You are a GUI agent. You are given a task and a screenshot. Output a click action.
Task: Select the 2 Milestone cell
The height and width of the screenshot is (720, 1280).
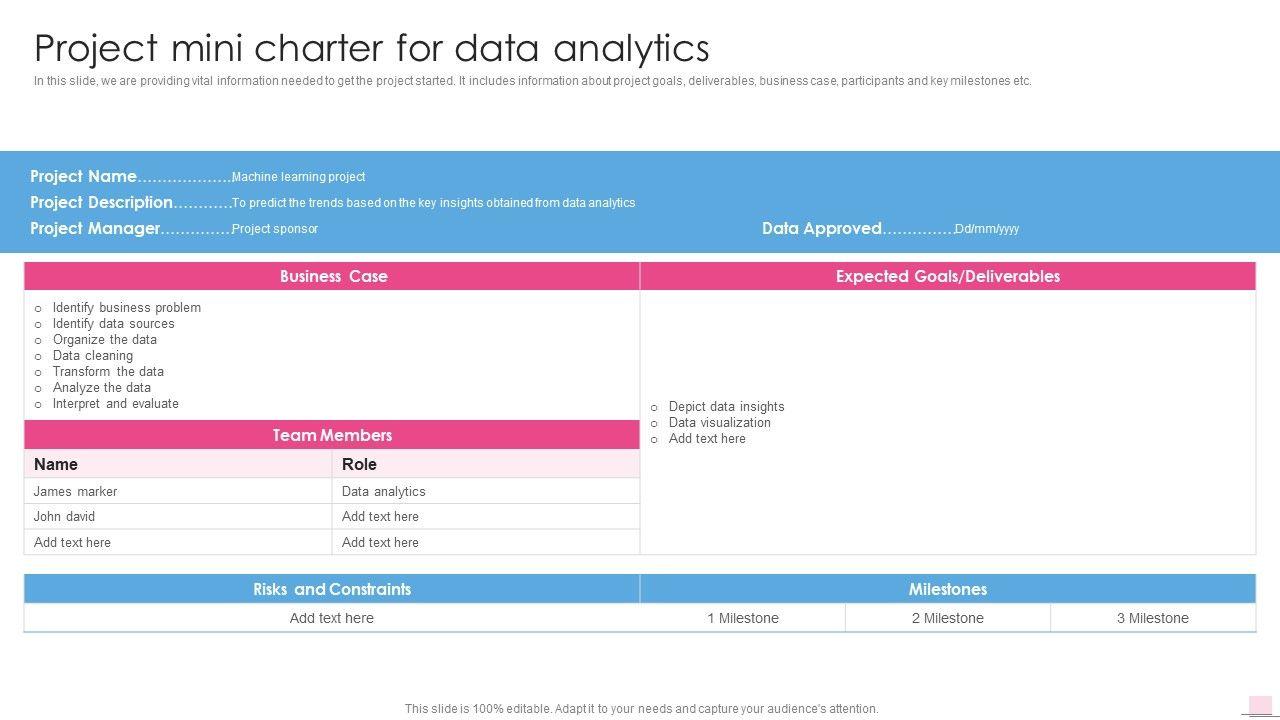(x=947, y=618)
